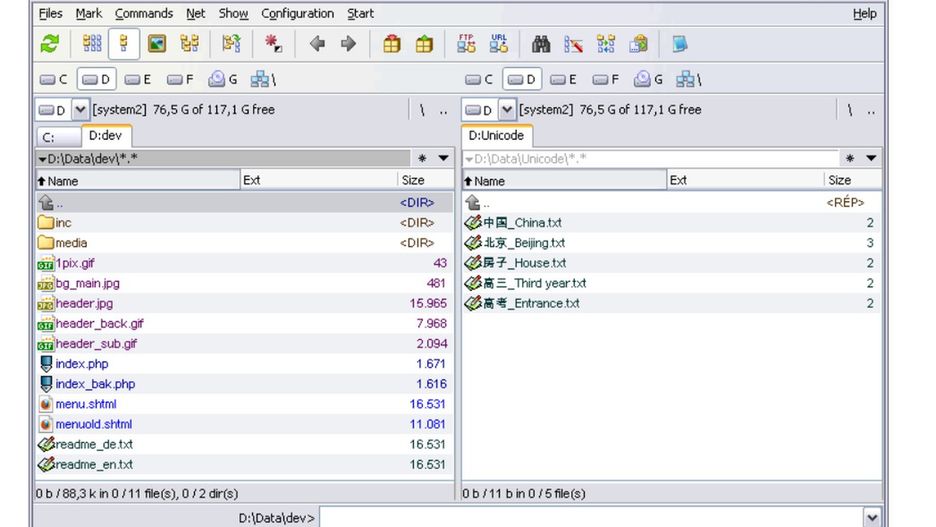Sort left panel by Name column

(x=138, y=180)
